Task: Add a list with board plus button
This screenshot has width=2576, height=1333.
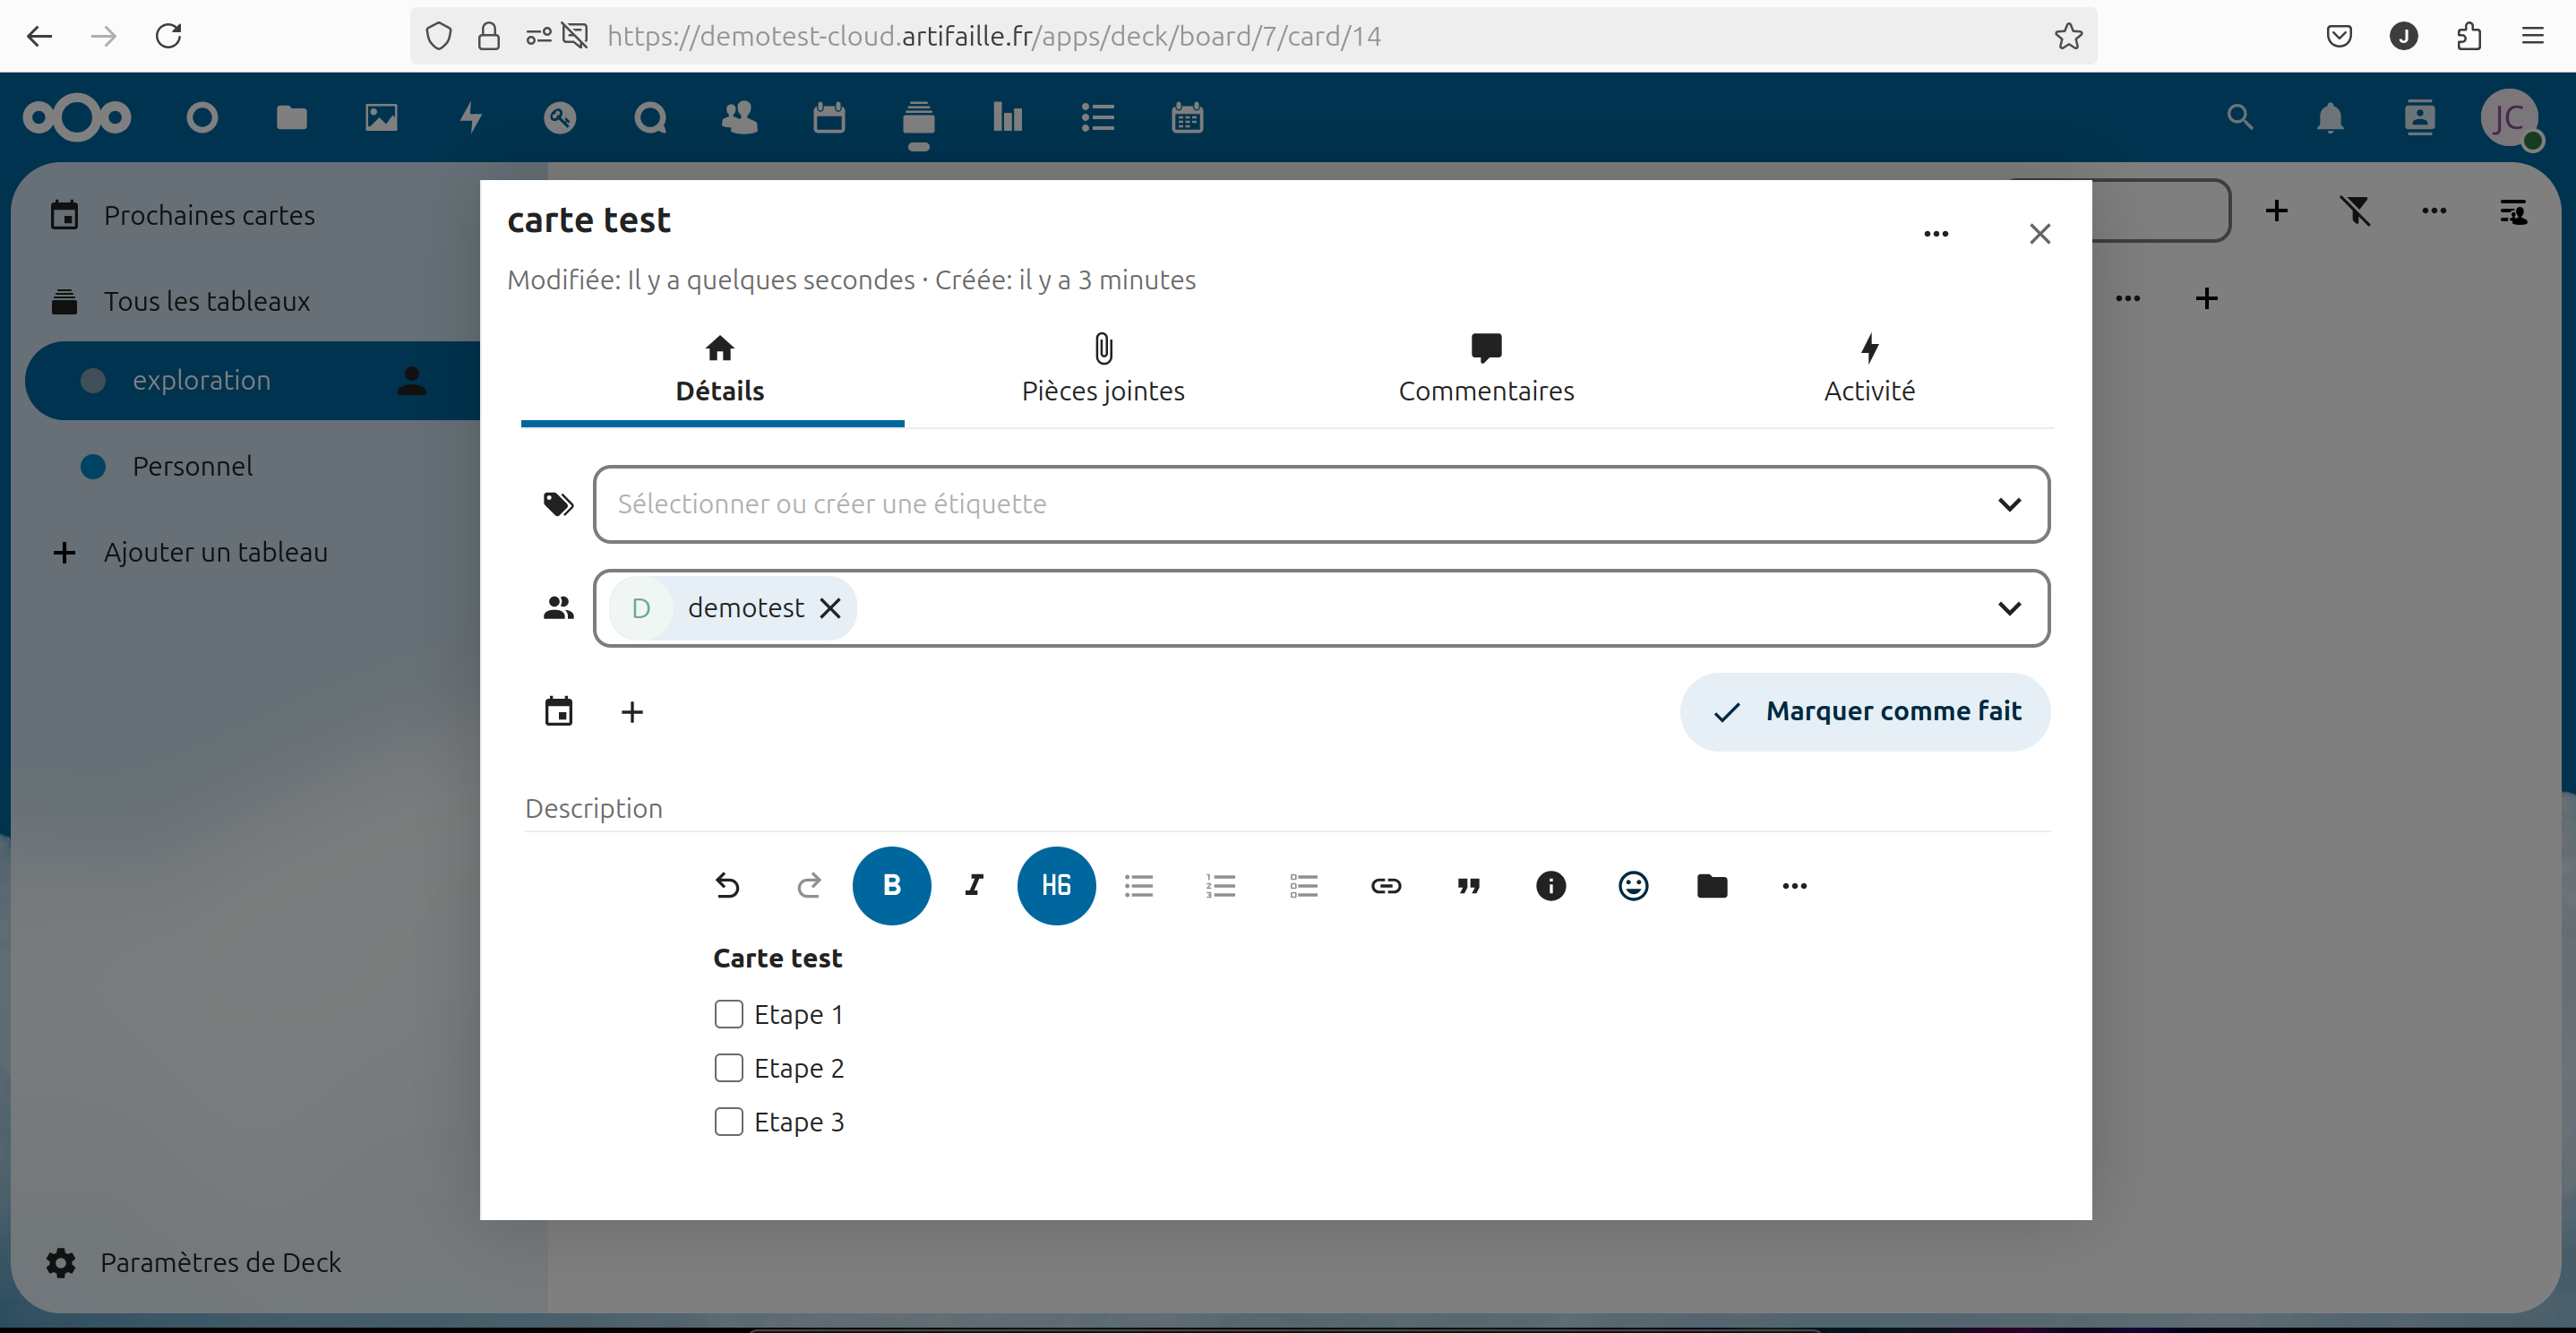Action: coord(2277,211)
